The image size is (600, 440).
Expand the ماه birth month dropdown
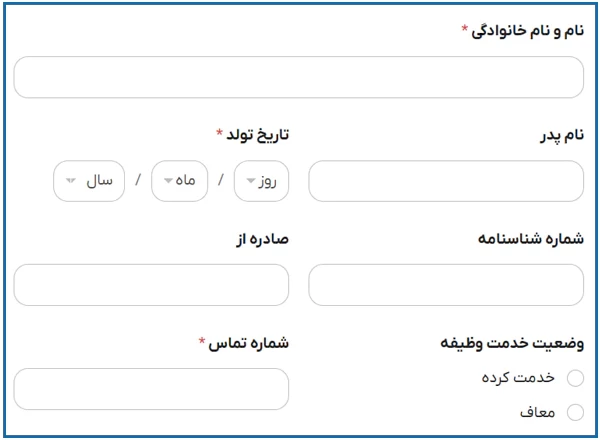click(179, 181)
